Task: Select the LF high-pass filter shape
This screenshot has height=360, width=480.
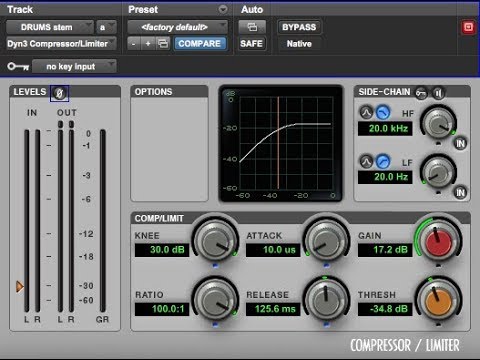Action: click(383, 162)
